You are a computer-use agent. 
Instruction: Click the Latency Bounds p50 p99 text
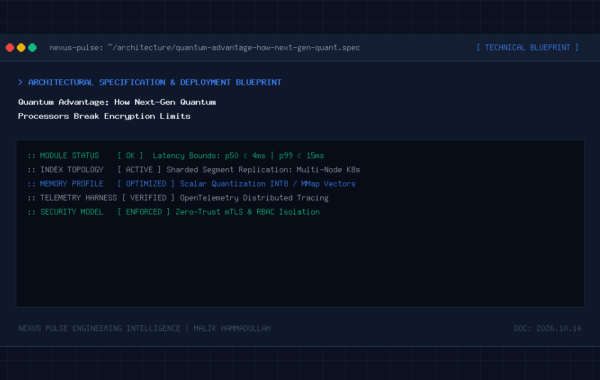(238, 156)
